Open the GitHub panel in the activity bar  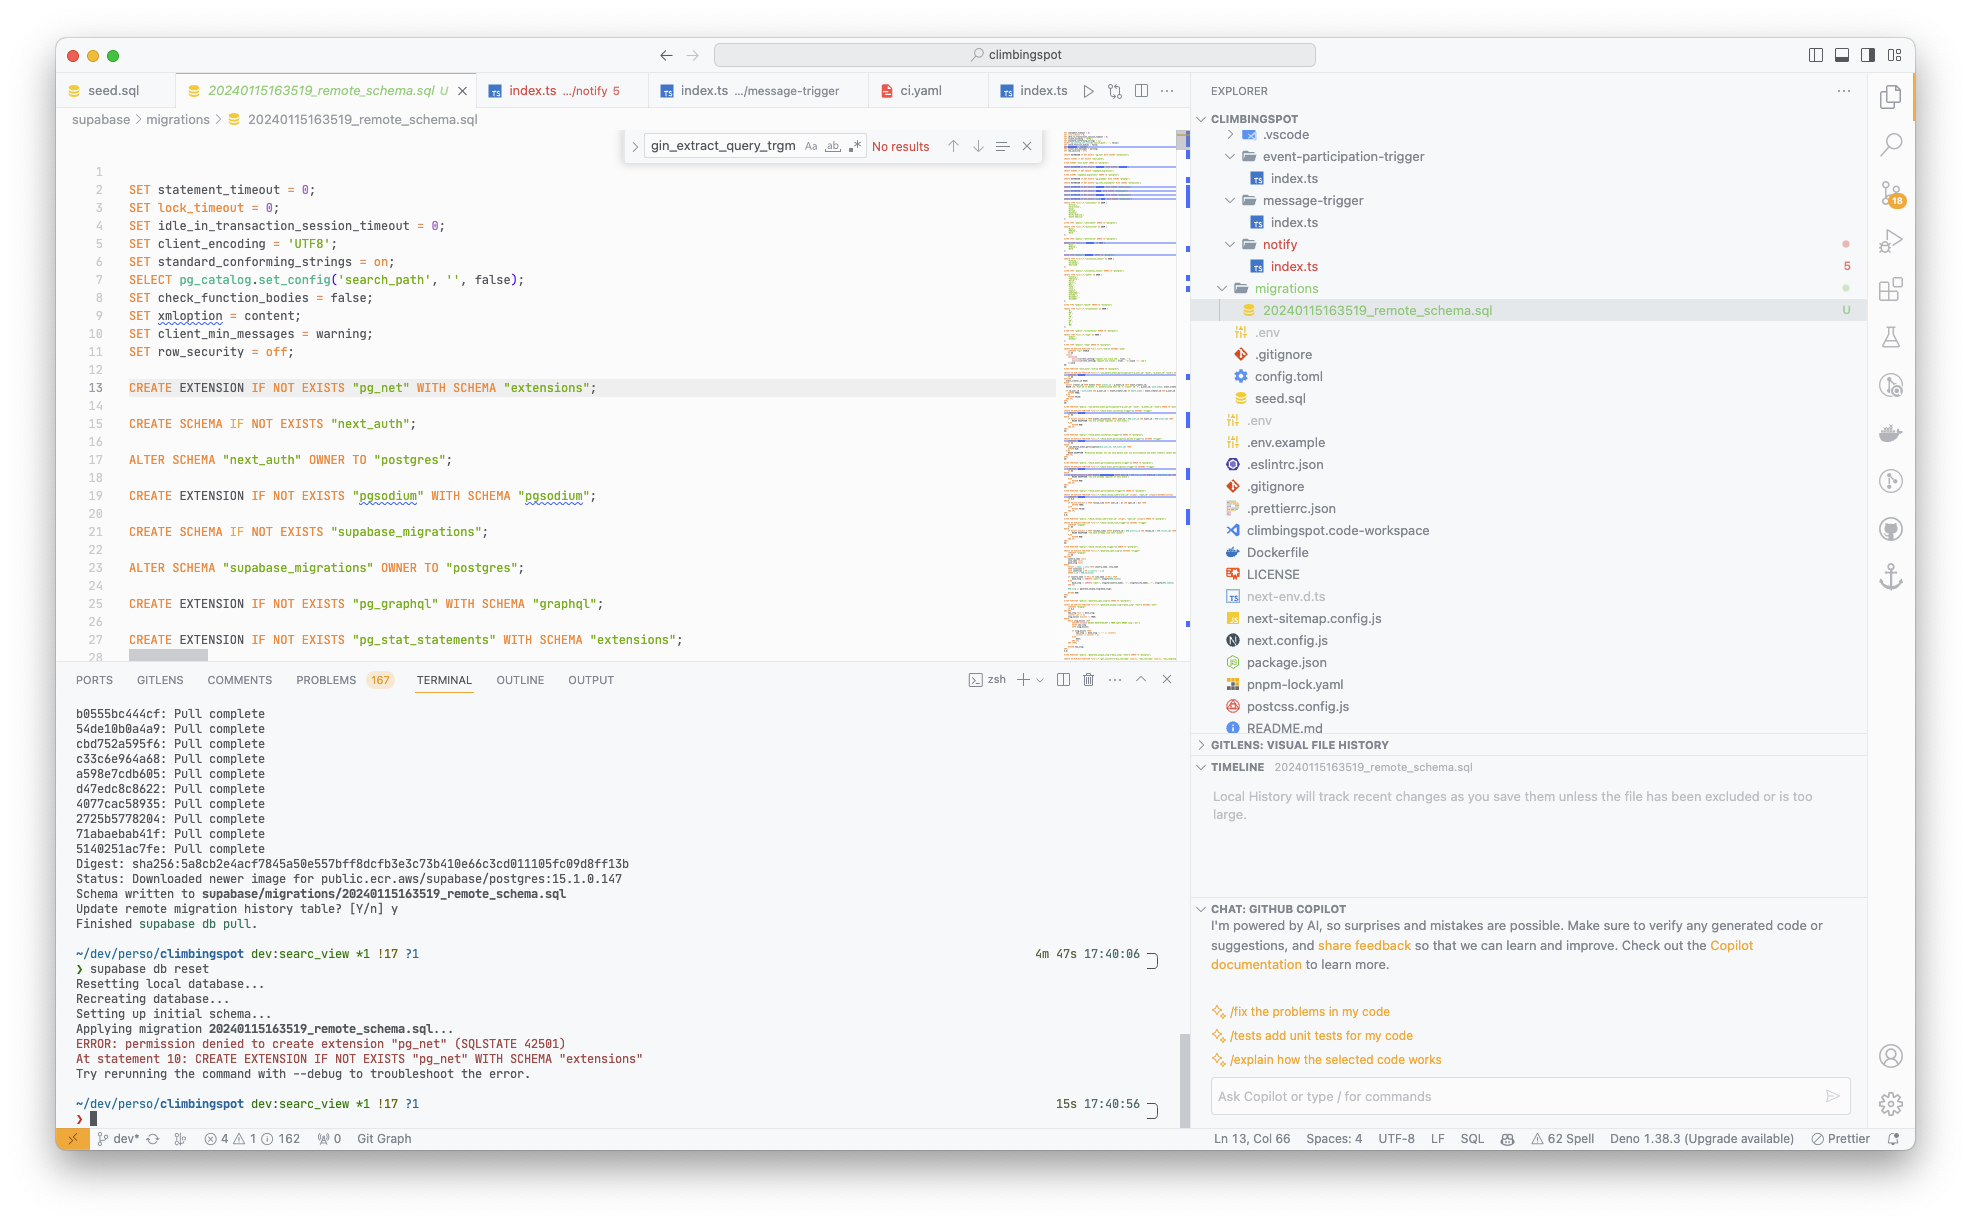point(1891,529)
